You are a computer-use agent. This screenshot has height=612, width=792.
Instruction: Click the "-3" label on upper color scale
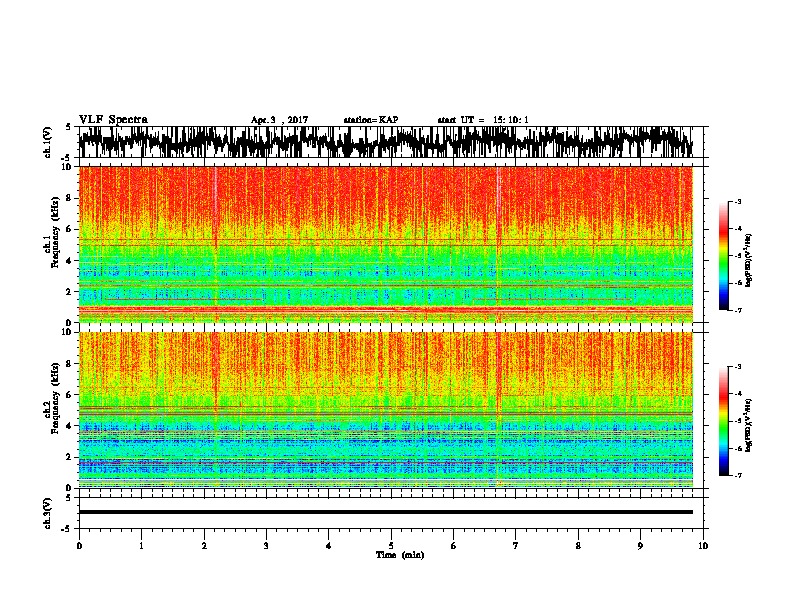coord(738,202)
